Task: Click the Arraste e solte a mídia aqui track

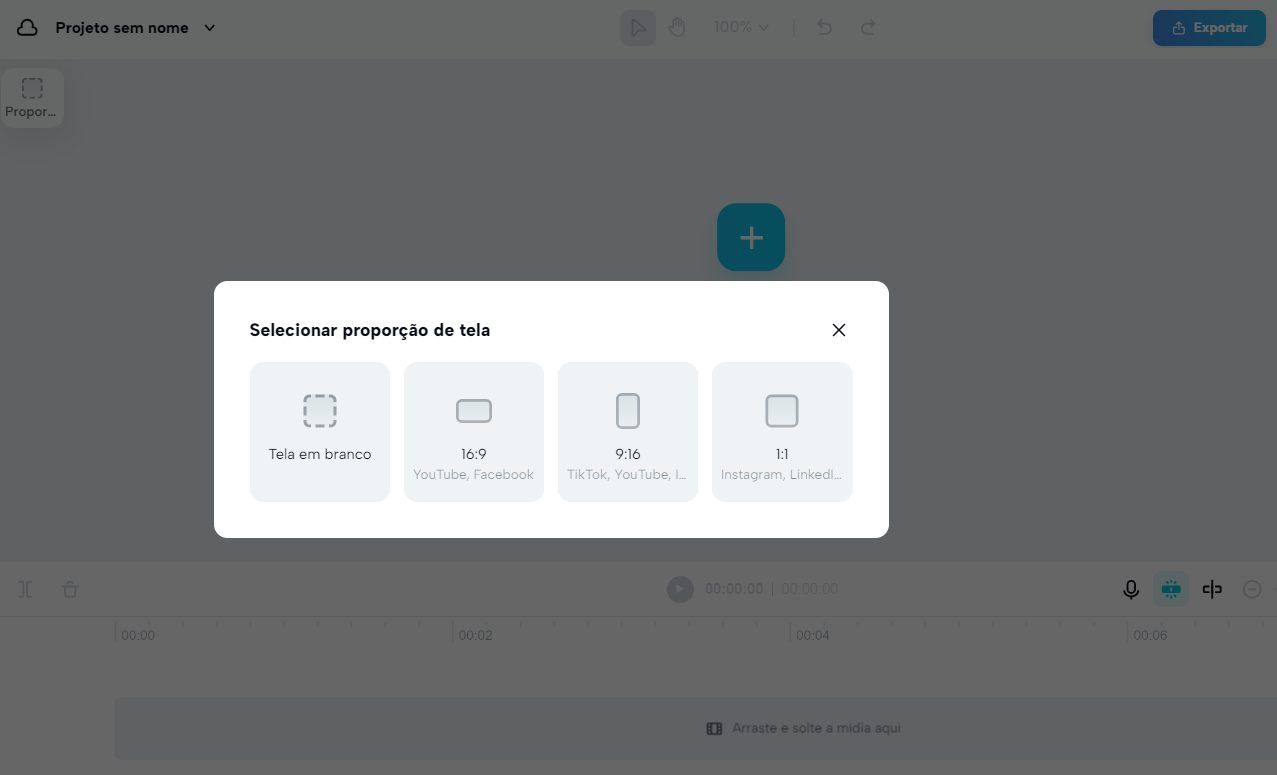Action: pyautogui.click(x=696, y=728)
